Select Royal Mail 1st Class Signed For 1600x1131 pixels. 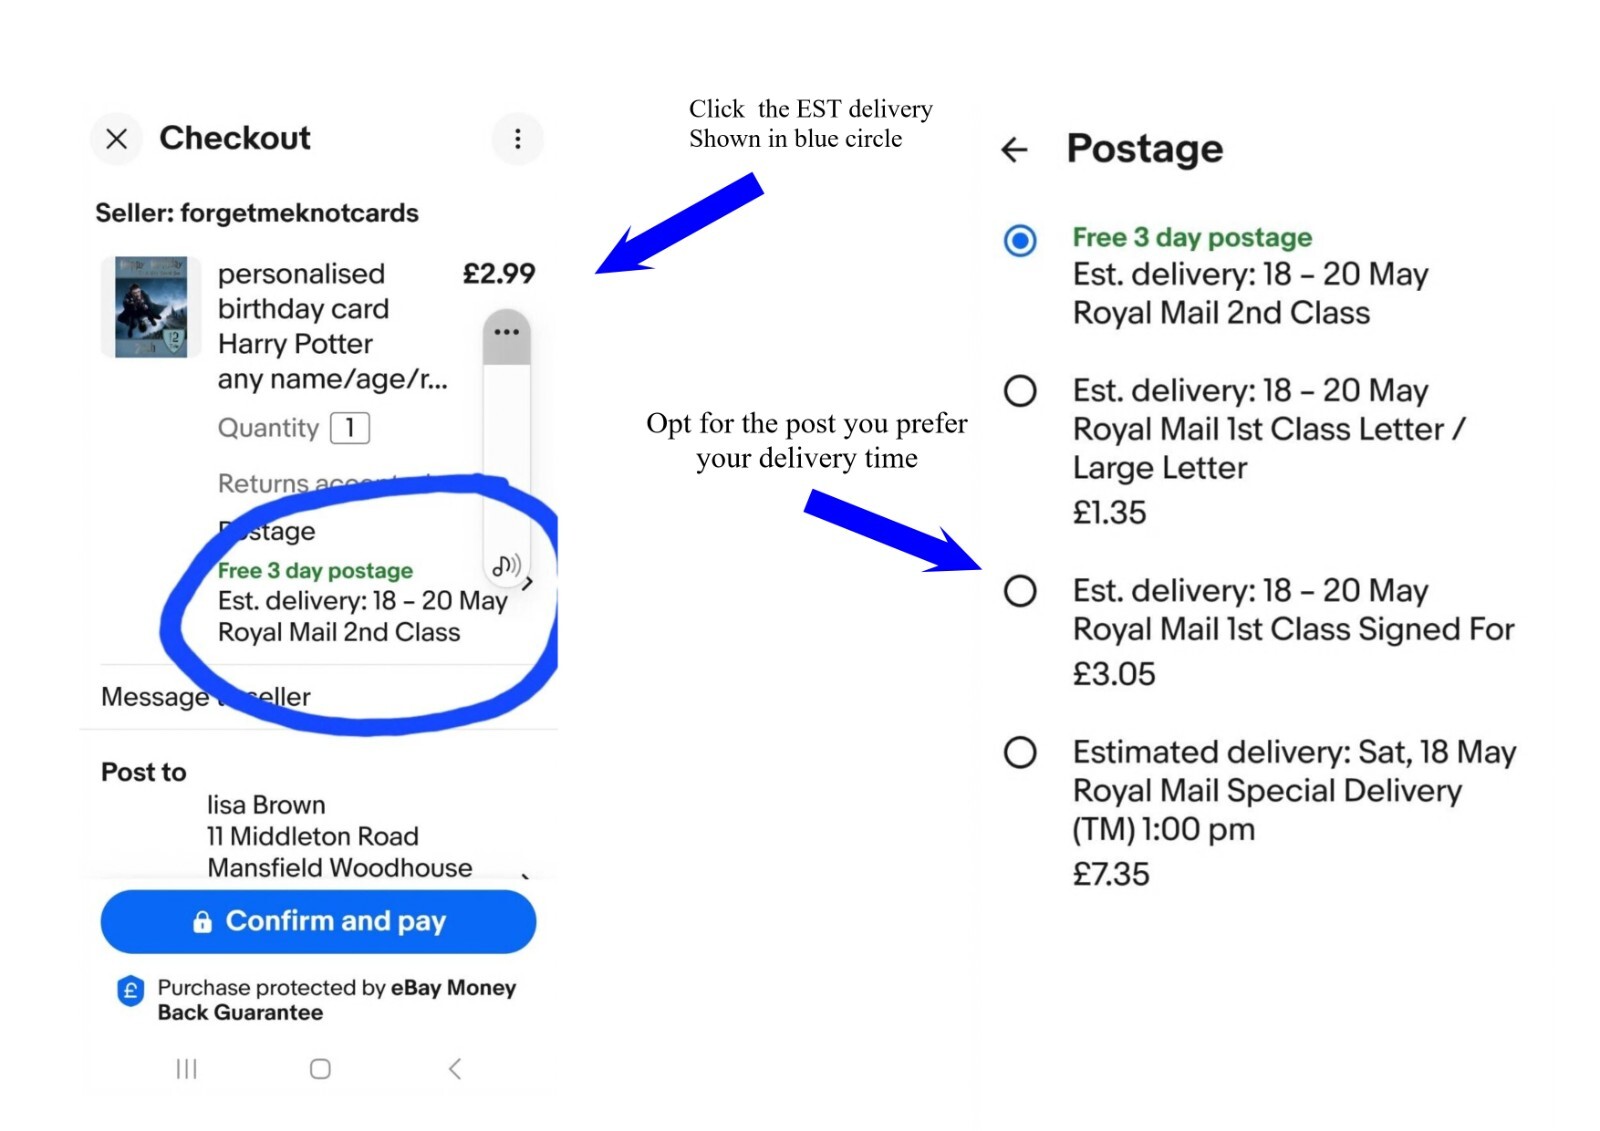[x=1020, y=591]
